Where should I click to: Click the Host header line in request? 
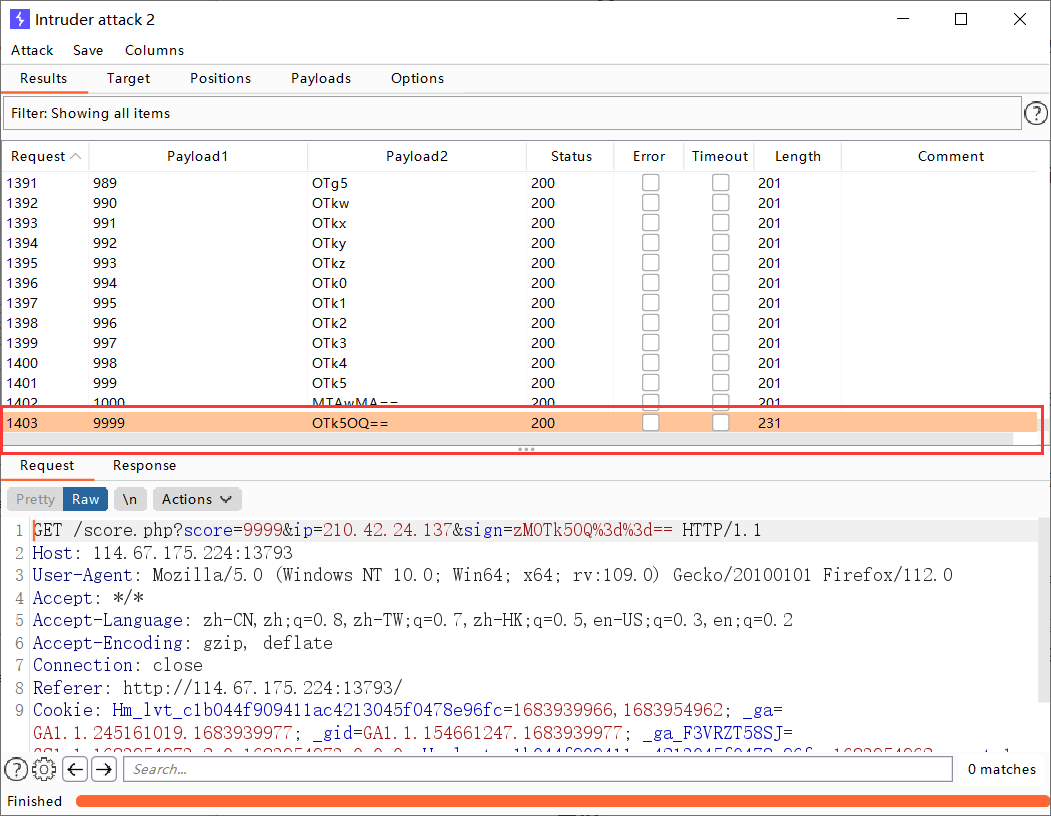click(163, 552)
